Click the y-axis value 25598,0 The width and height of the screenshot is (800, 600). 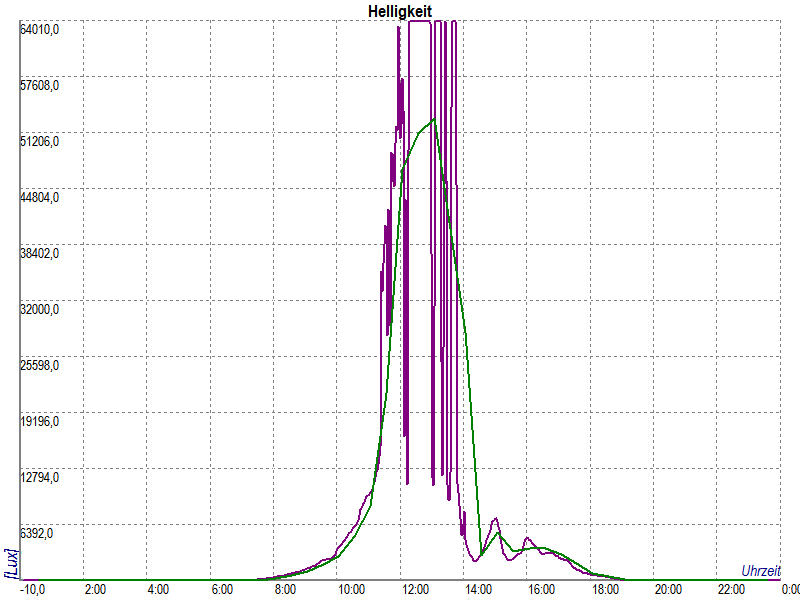click(x=39, y=365)
